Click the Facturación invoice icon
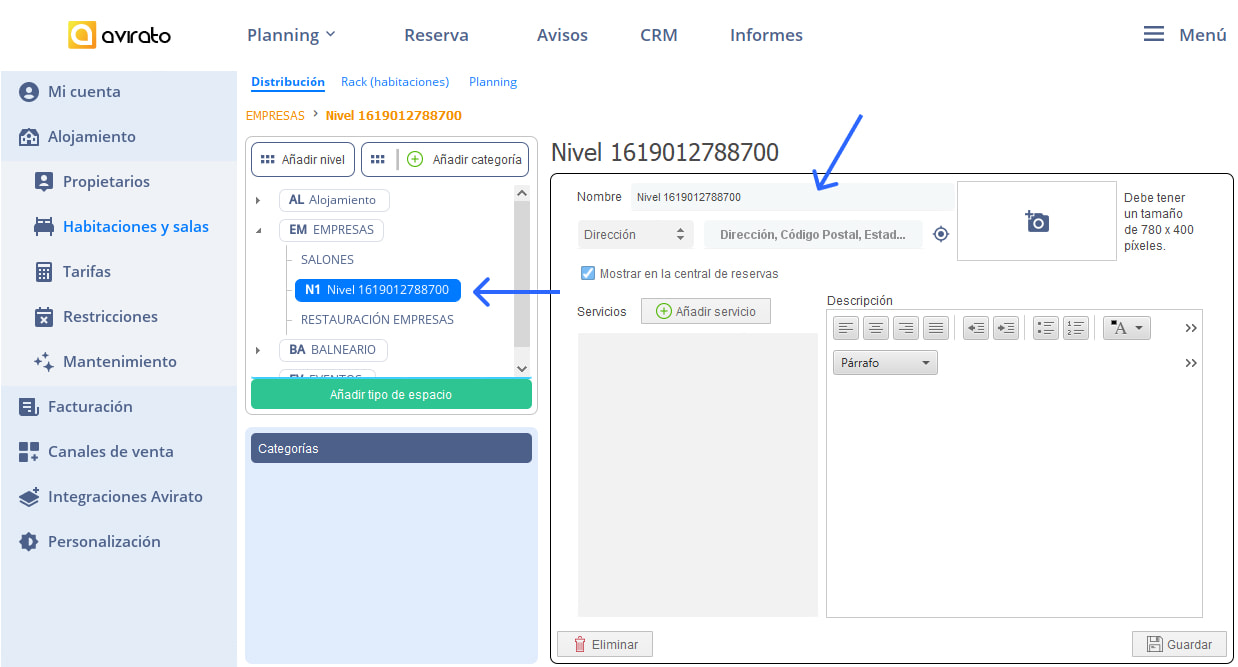Screen dimensions: 1238x667 [29, 407]
